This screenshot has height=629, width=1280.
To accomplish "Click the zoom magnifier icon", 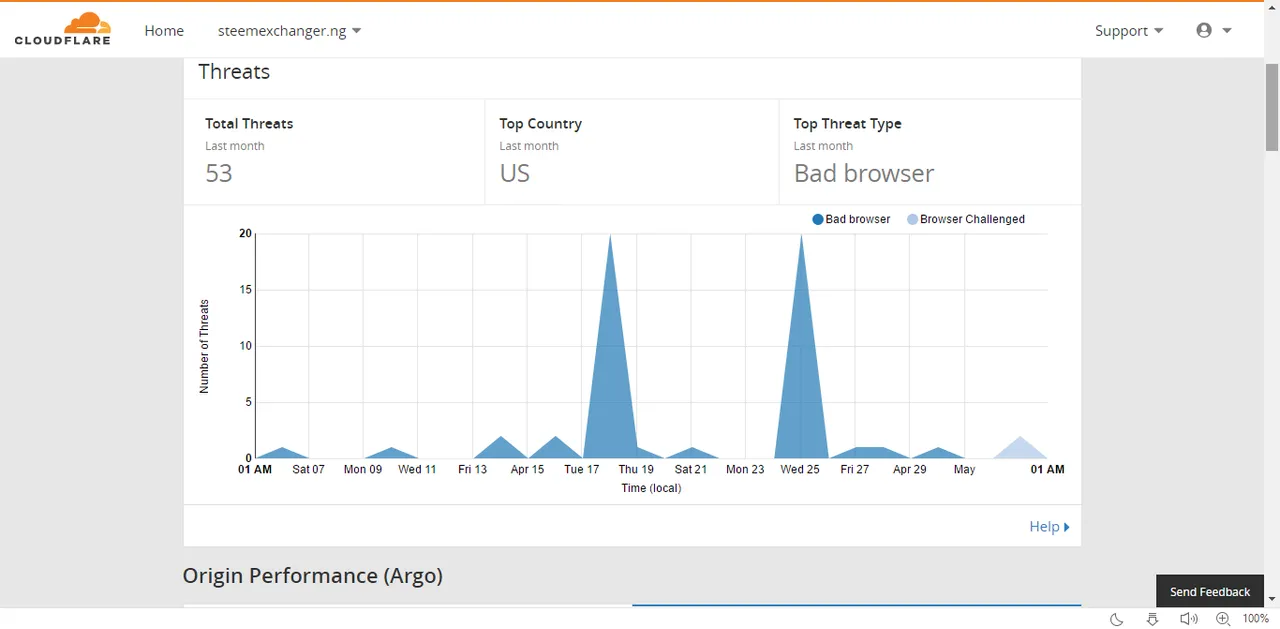I will pyautogui.click(x=1222, y=619).
